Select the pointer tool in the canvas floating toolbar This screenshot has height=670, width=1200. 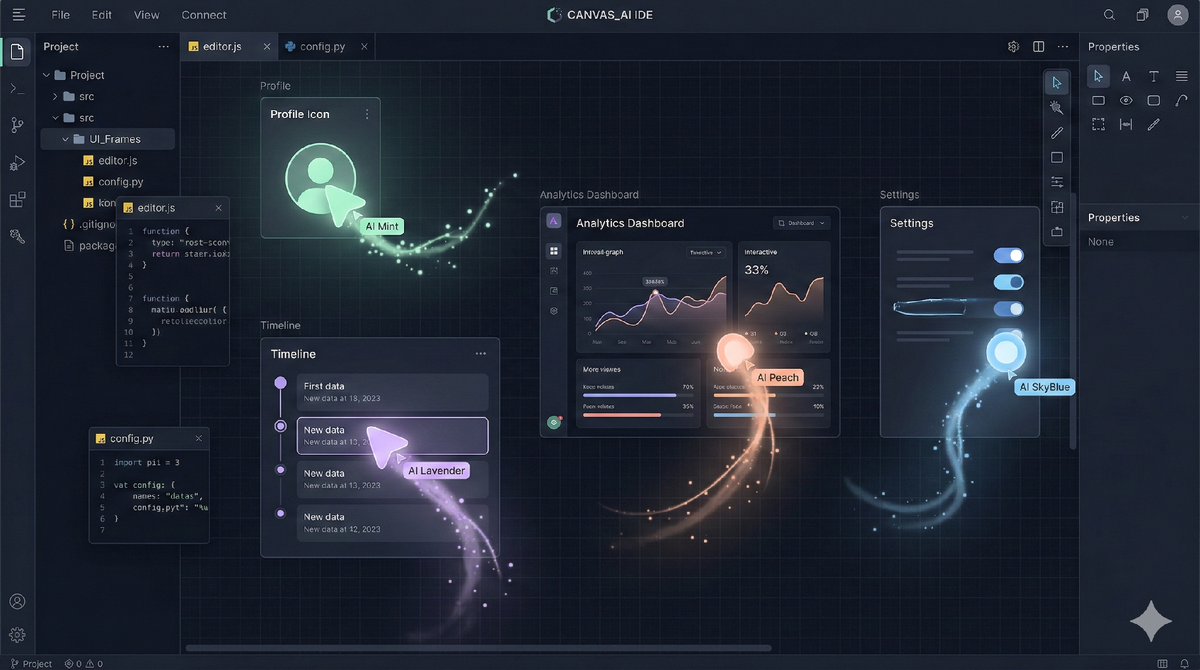point(1057,82)
